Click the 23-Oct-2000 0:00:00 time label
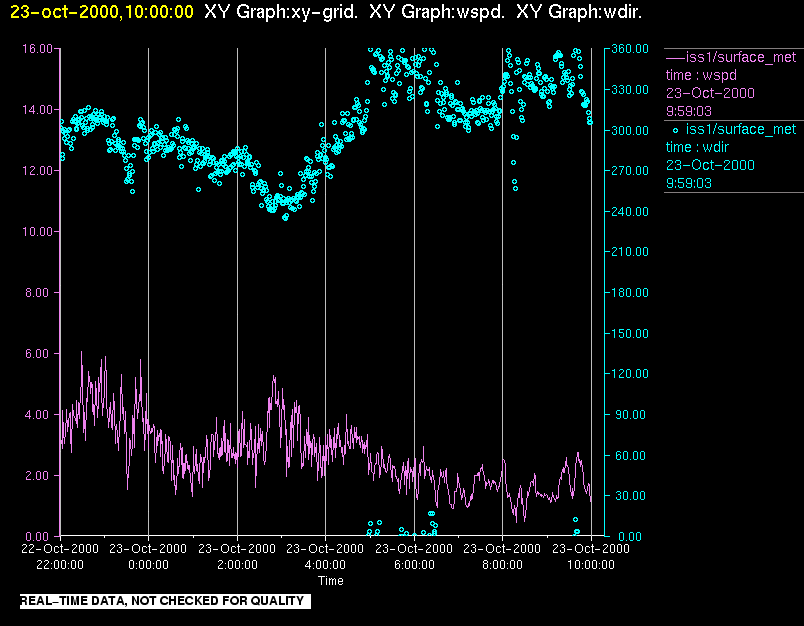 [x=148, y=557]
